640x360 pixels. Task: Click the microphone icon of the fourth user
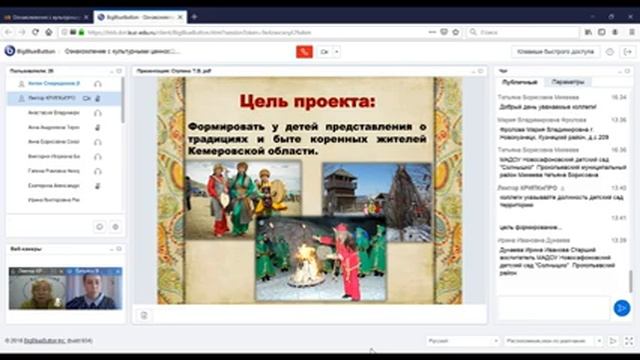click(98, 127)
